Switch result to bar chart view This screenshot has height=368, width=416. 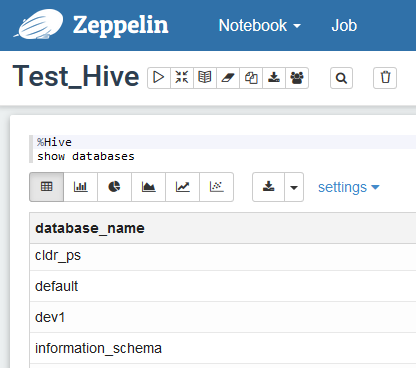pyautogui.click(x=80, y=187)
